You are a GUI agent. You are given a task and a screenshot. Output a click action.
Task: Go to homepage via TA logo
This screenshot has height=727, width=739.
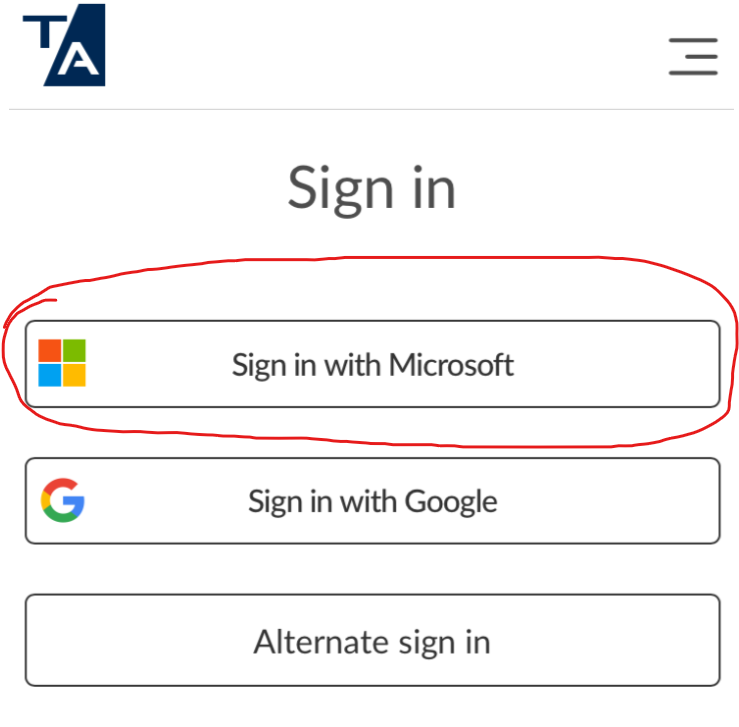click(64, 45)
